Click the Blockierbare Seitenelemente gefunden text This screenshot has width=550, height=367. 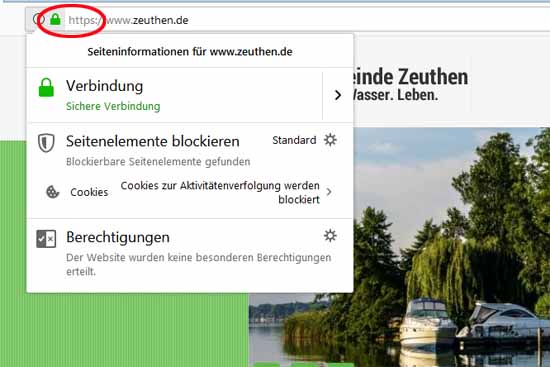tap(158, 162)
